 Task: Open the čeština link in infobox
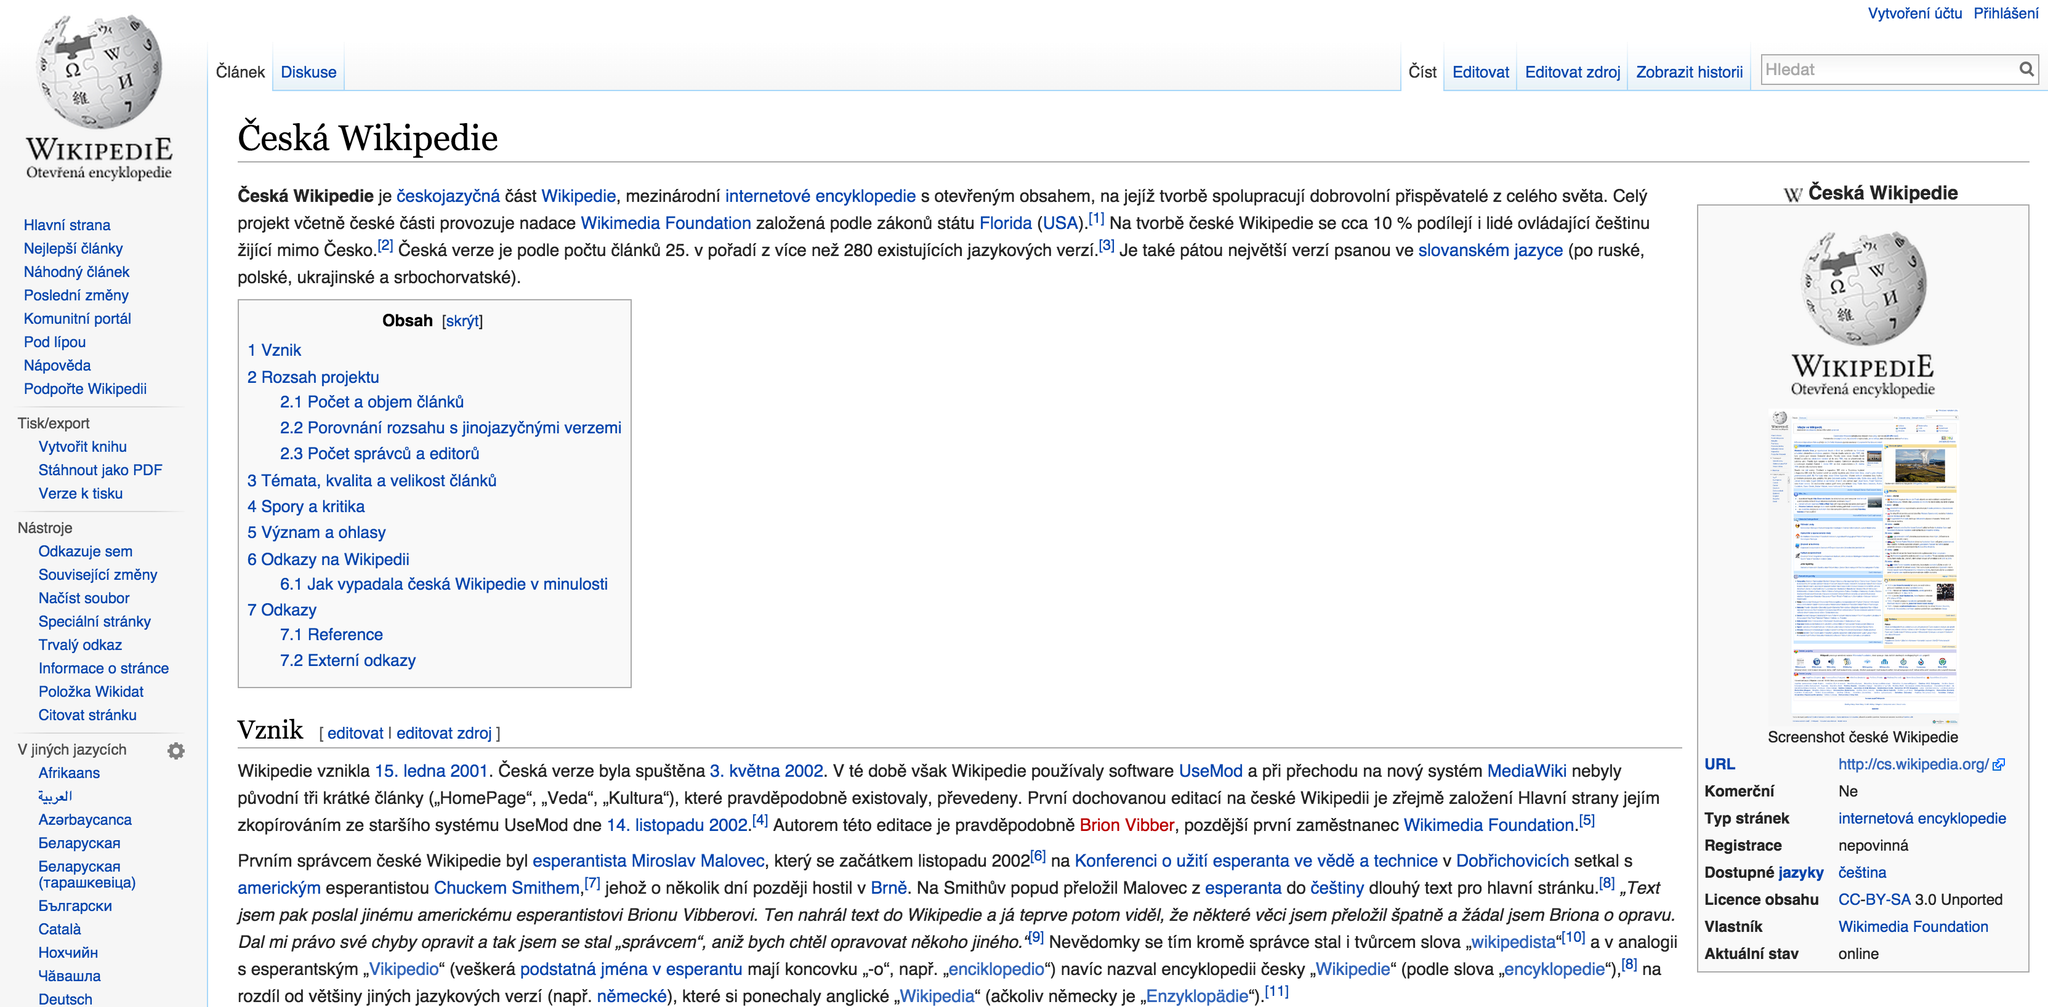point(1862,873)
